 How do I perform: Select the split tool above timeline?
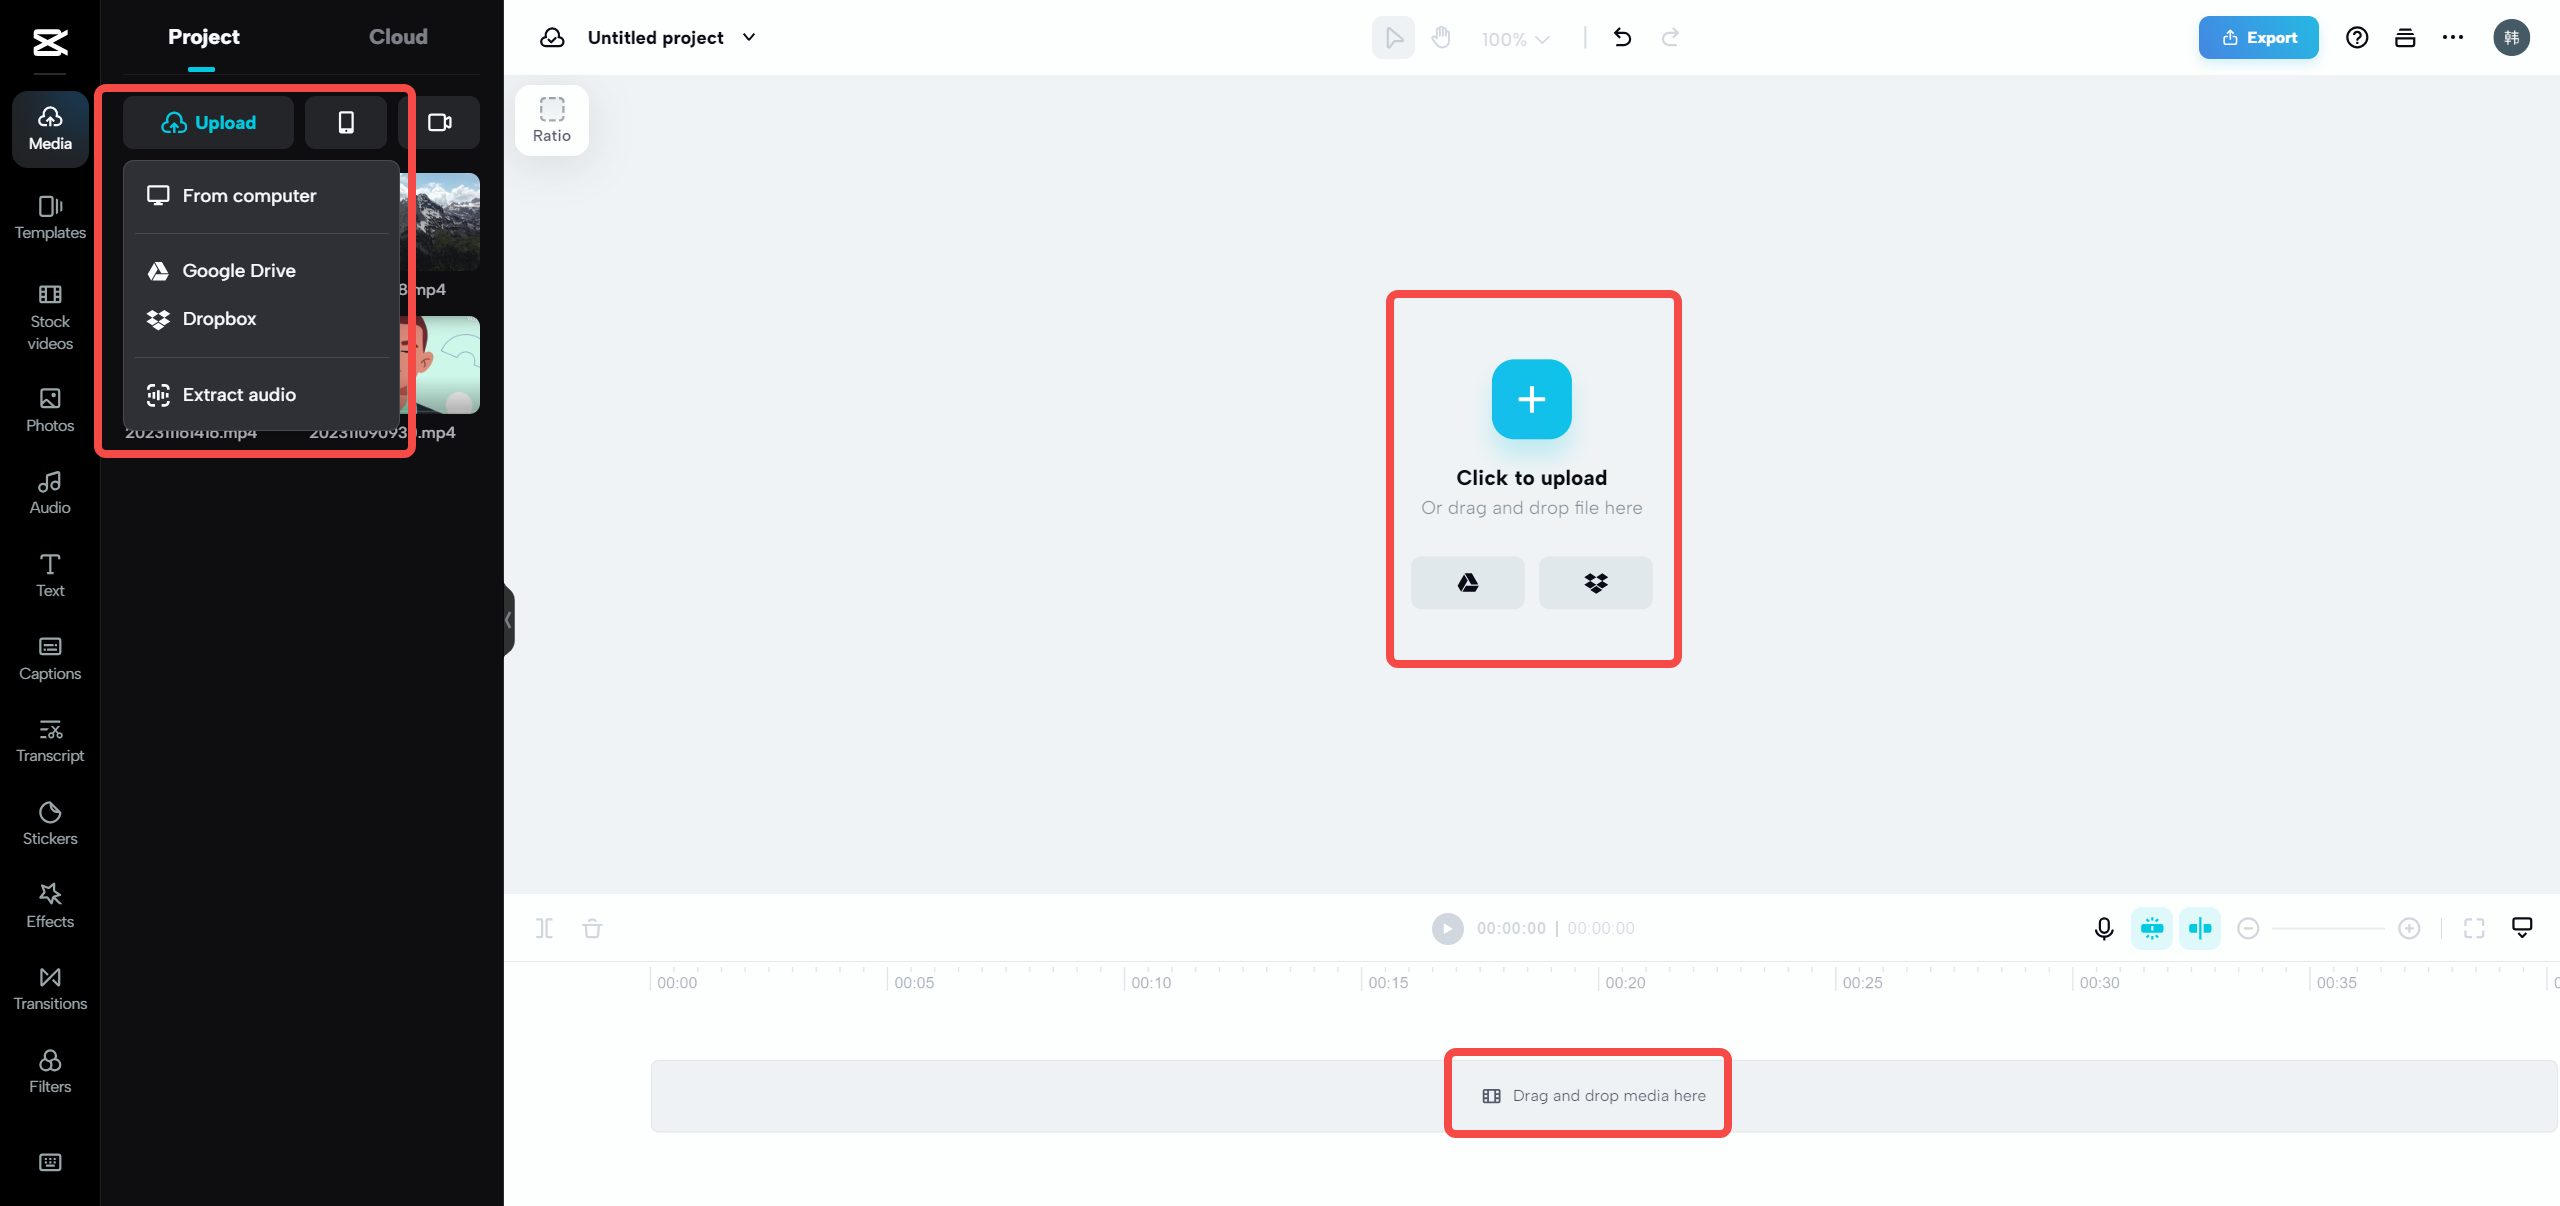[545, 928]
